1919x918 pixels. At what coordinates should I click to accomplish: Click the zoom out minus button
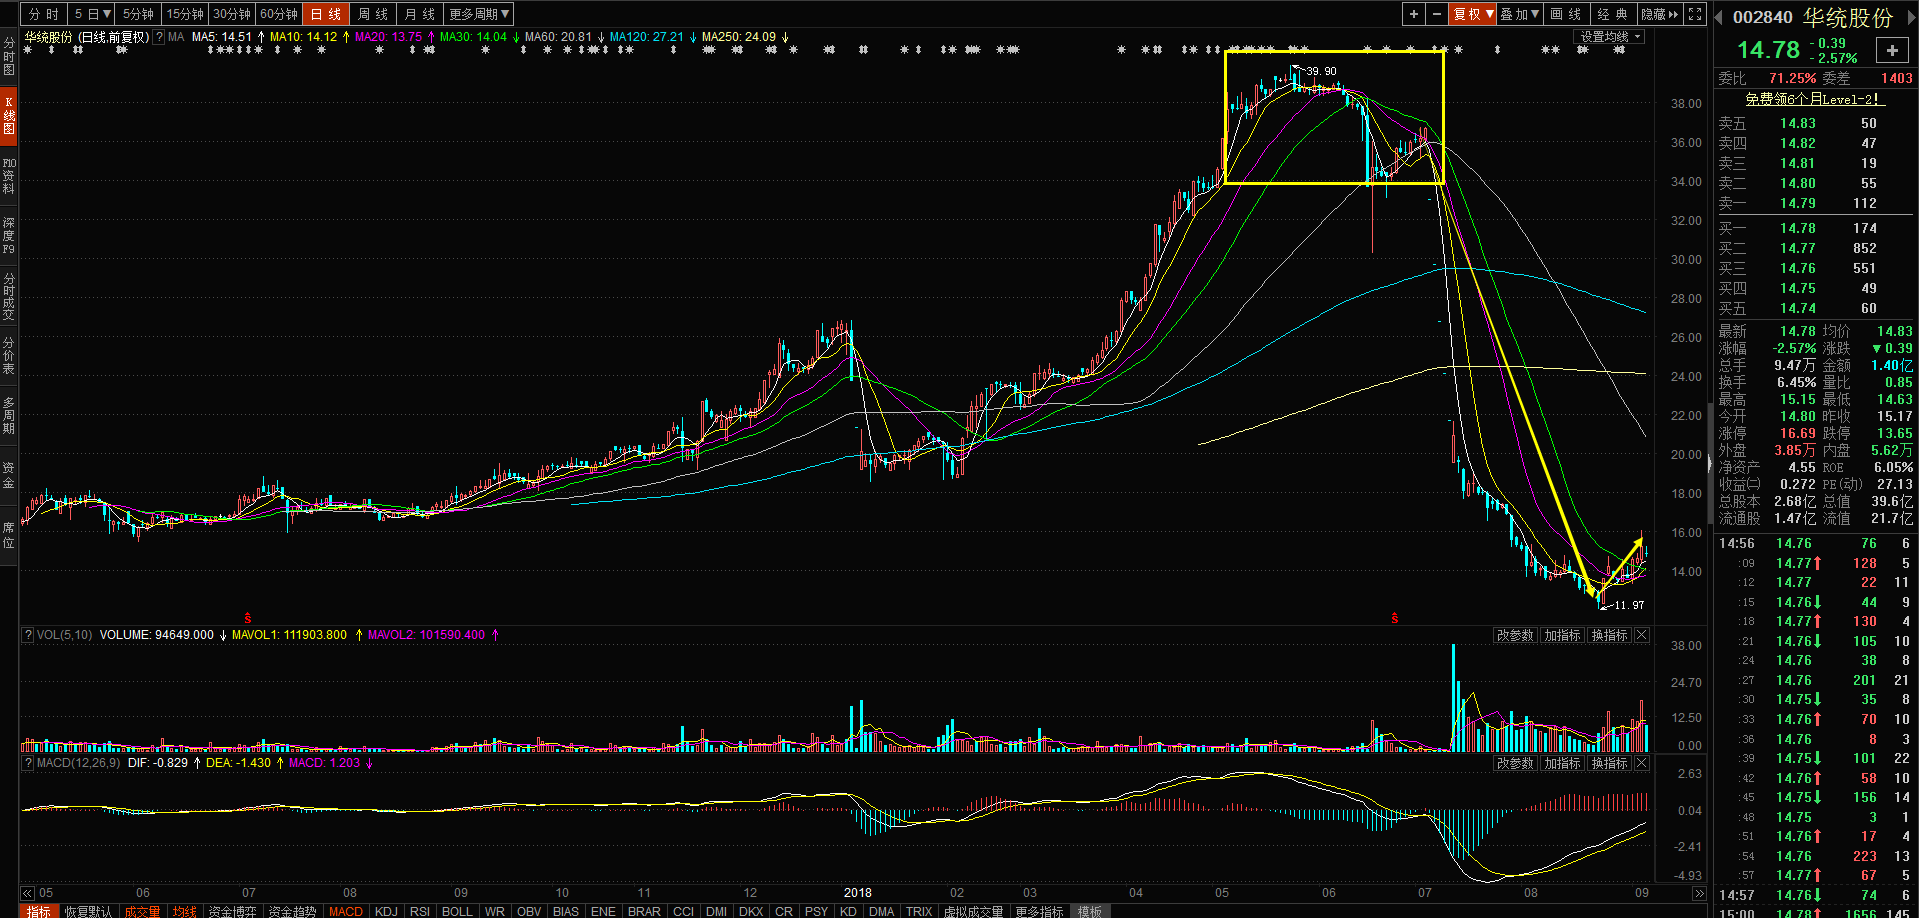(x=1437, y=14)
